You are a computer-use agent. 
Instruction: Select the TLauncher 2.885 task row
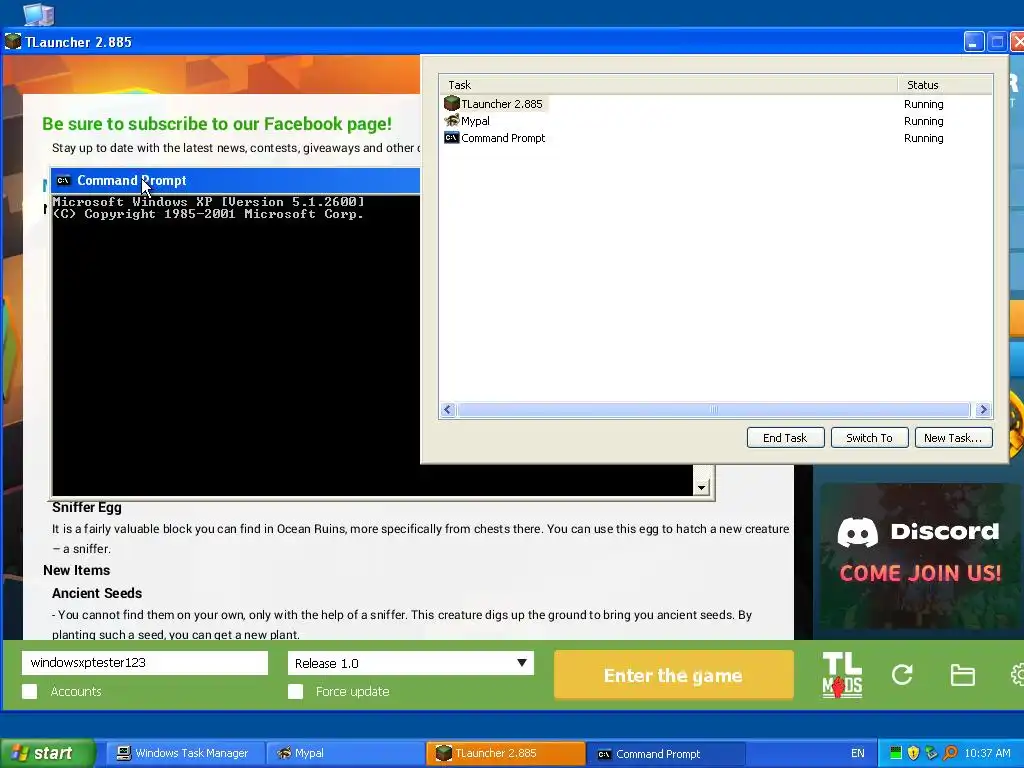click(x=716, y=104)
